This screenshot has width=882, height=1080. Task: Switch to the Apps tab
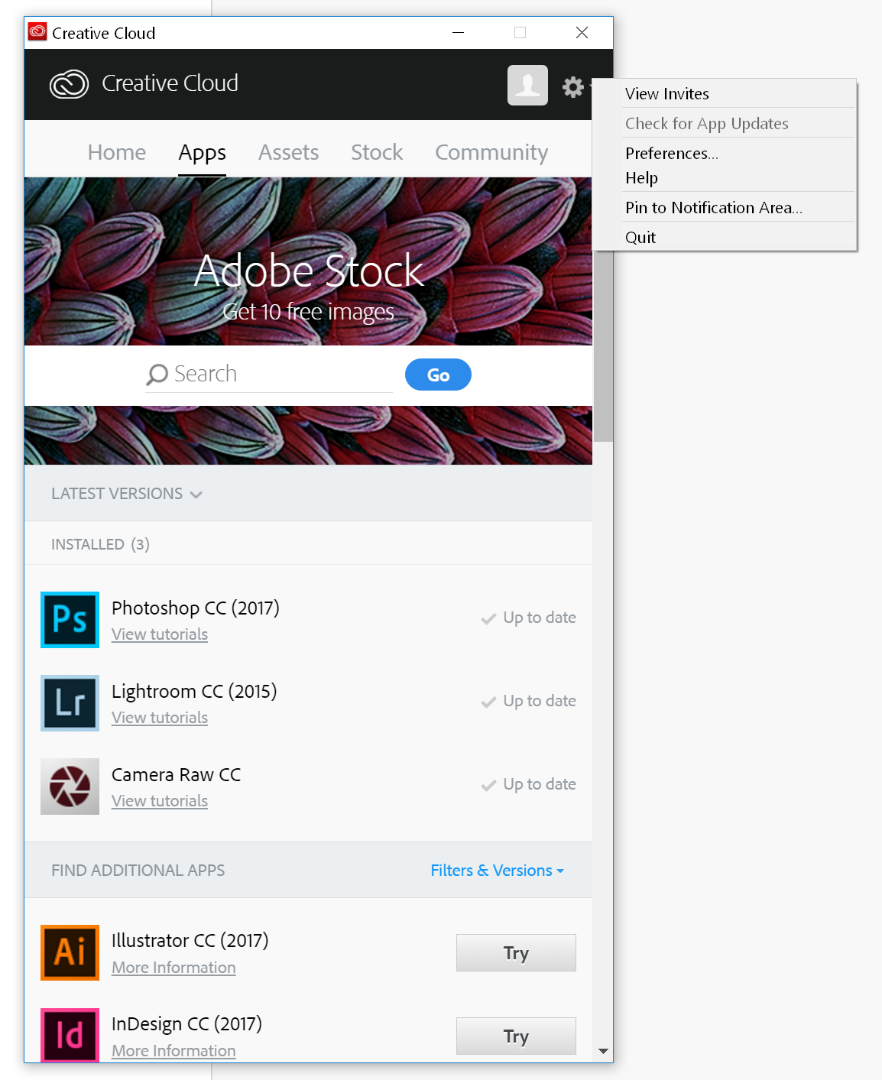202,152
